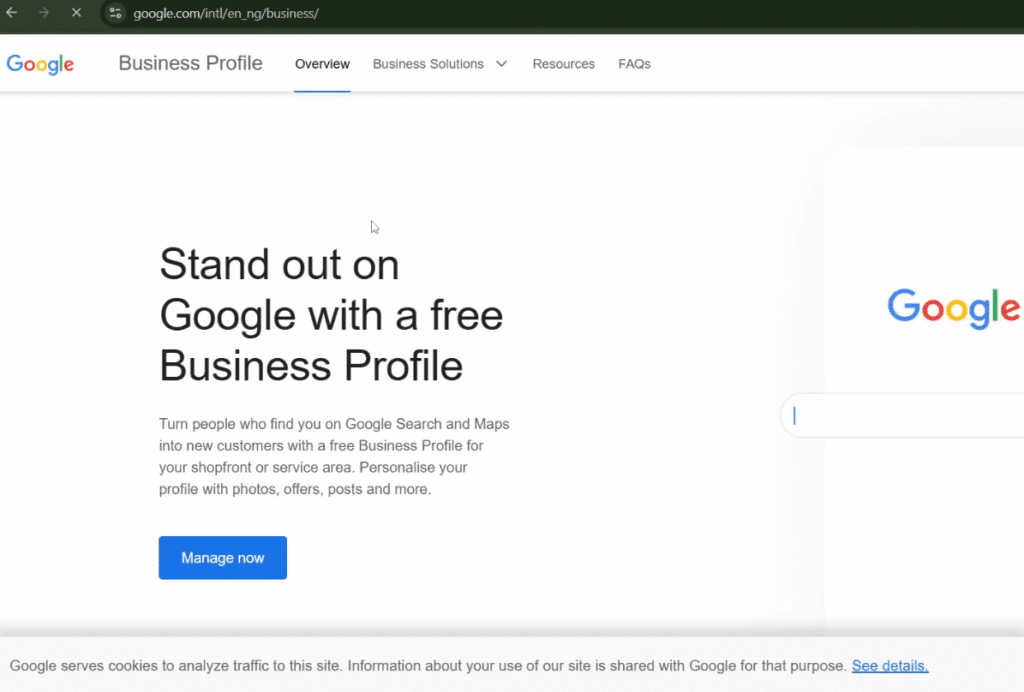1024x692 pixels.
Task: Click the Google logo in the navigation bar
Action: 40,64
